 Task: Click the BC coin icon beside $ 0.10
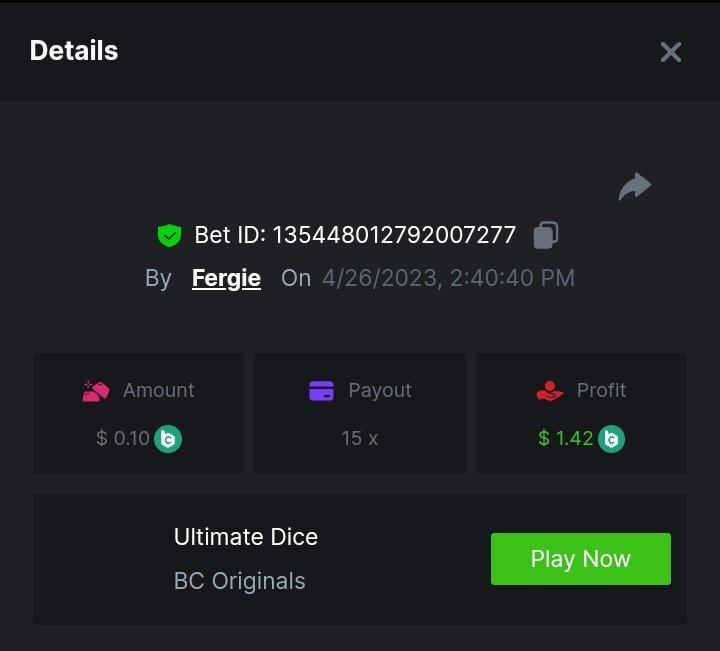tap(168, 438)
